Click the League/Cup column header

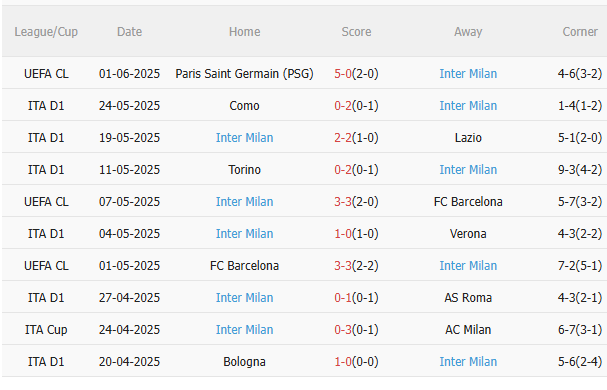[x=46, y=32]
